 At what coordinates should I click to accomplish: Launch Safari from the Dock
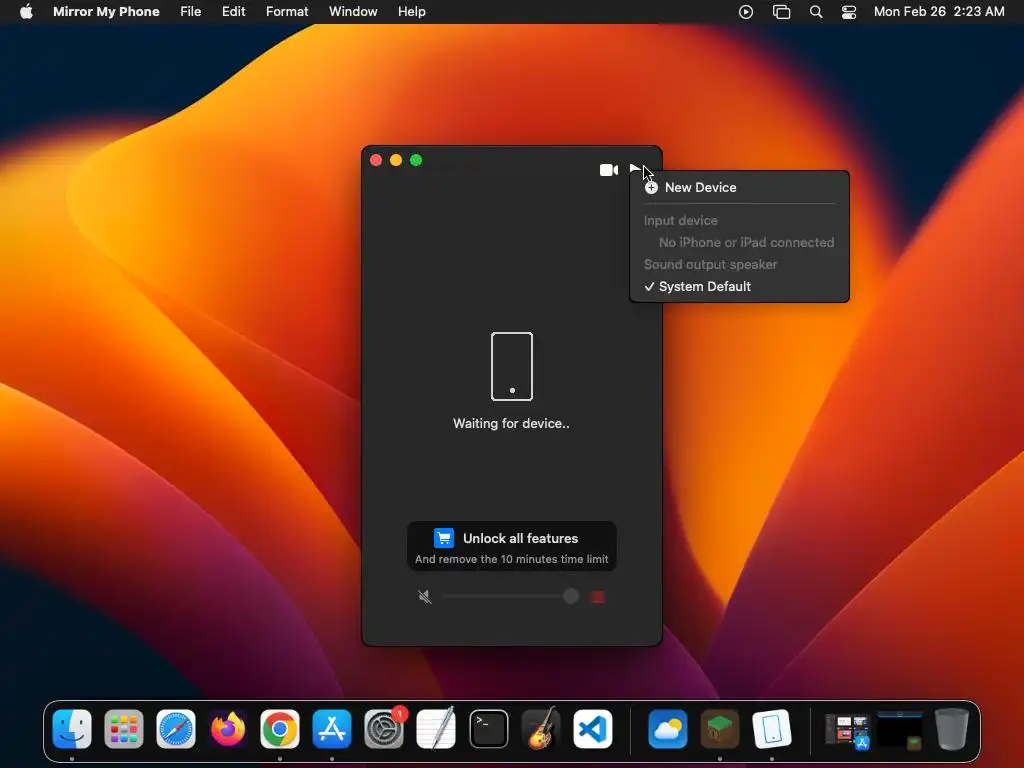(176, 729)
